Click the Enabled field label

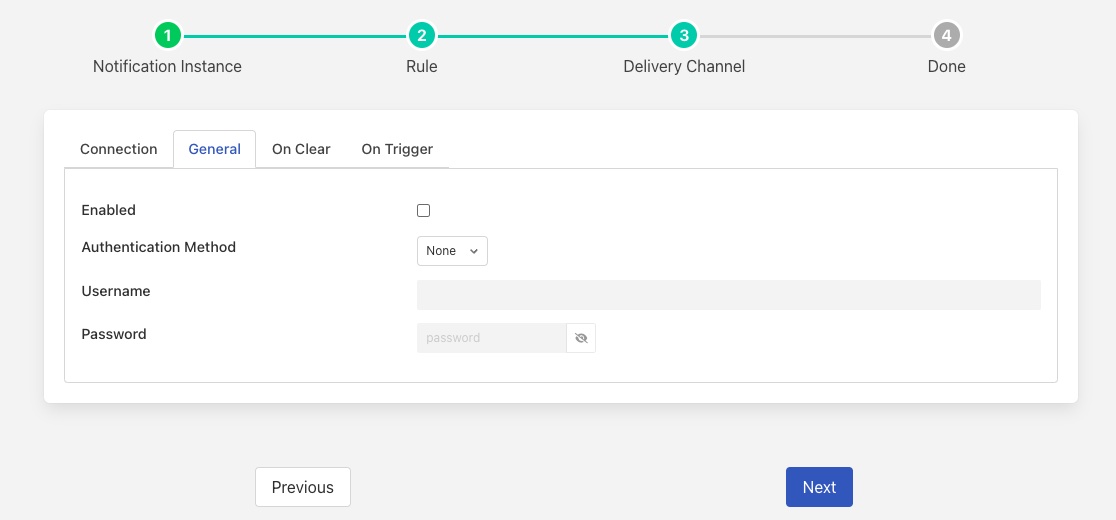click(108, 210)
